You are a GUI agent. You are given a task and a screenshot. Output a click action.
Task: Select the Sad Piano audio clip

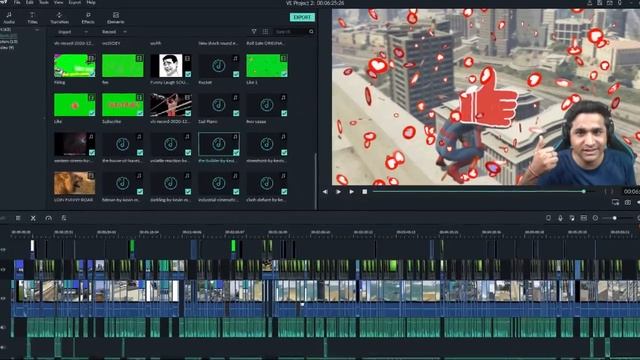coord(219,104)
